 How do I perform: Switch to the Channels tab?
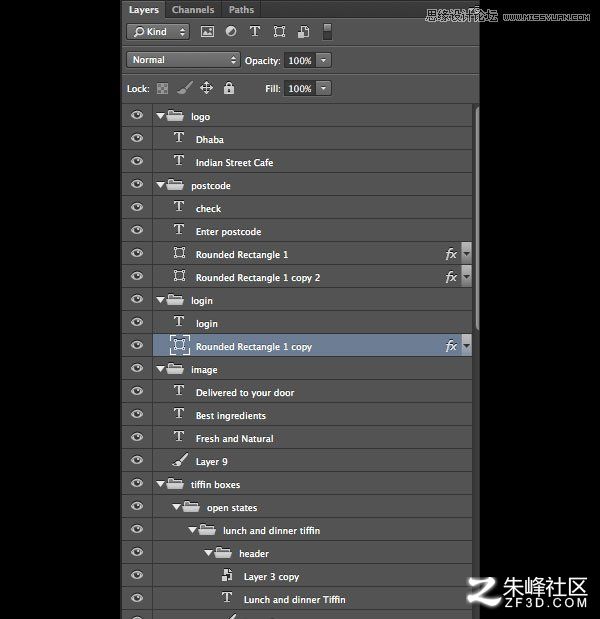point(193,9)
